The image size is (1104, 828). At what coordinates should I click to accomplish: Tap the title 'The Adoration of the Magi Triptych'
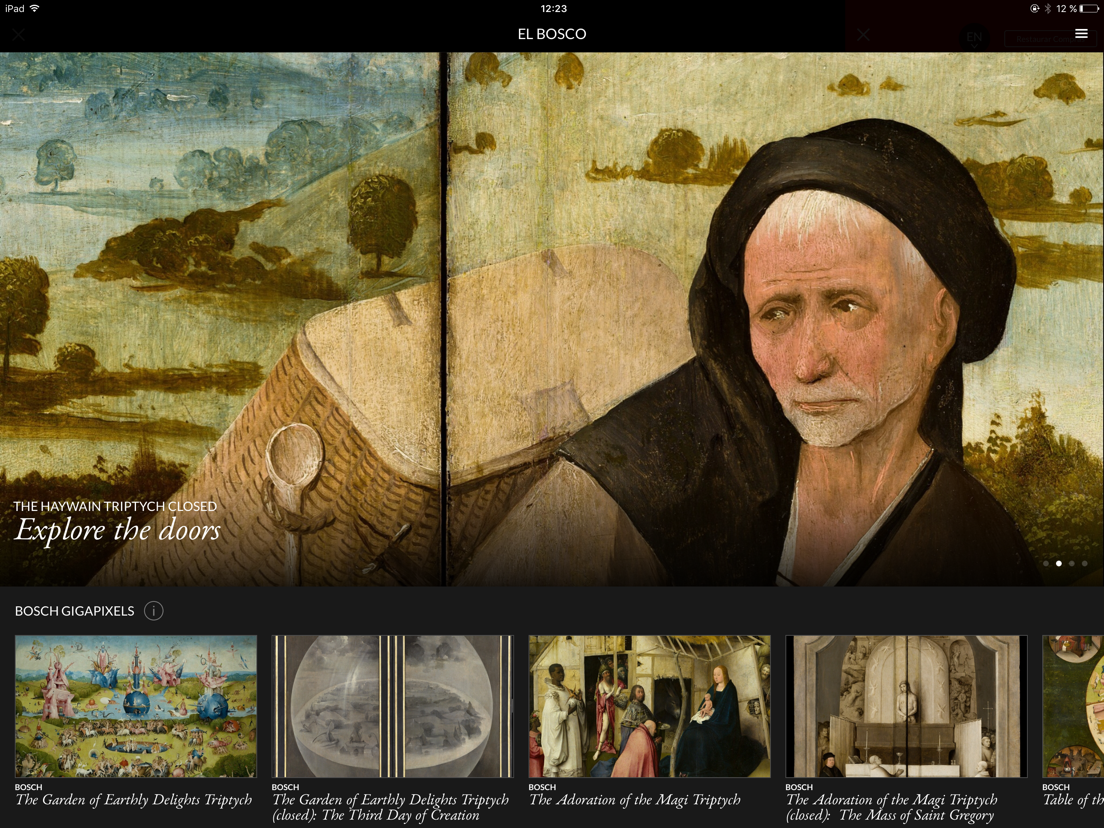point(635,800)
